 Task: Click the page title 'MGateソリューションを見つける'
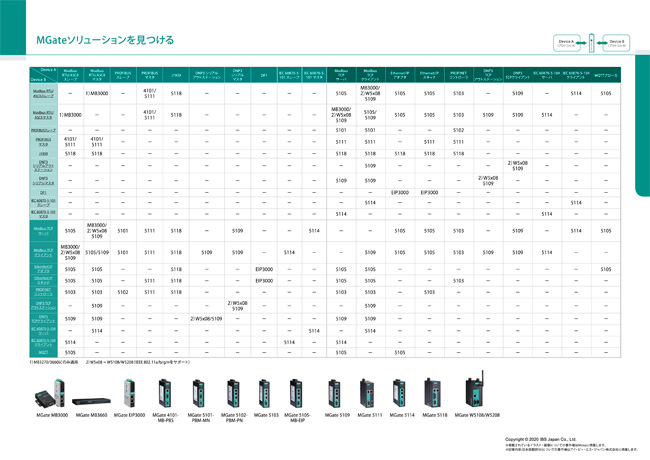coord(105,40)
